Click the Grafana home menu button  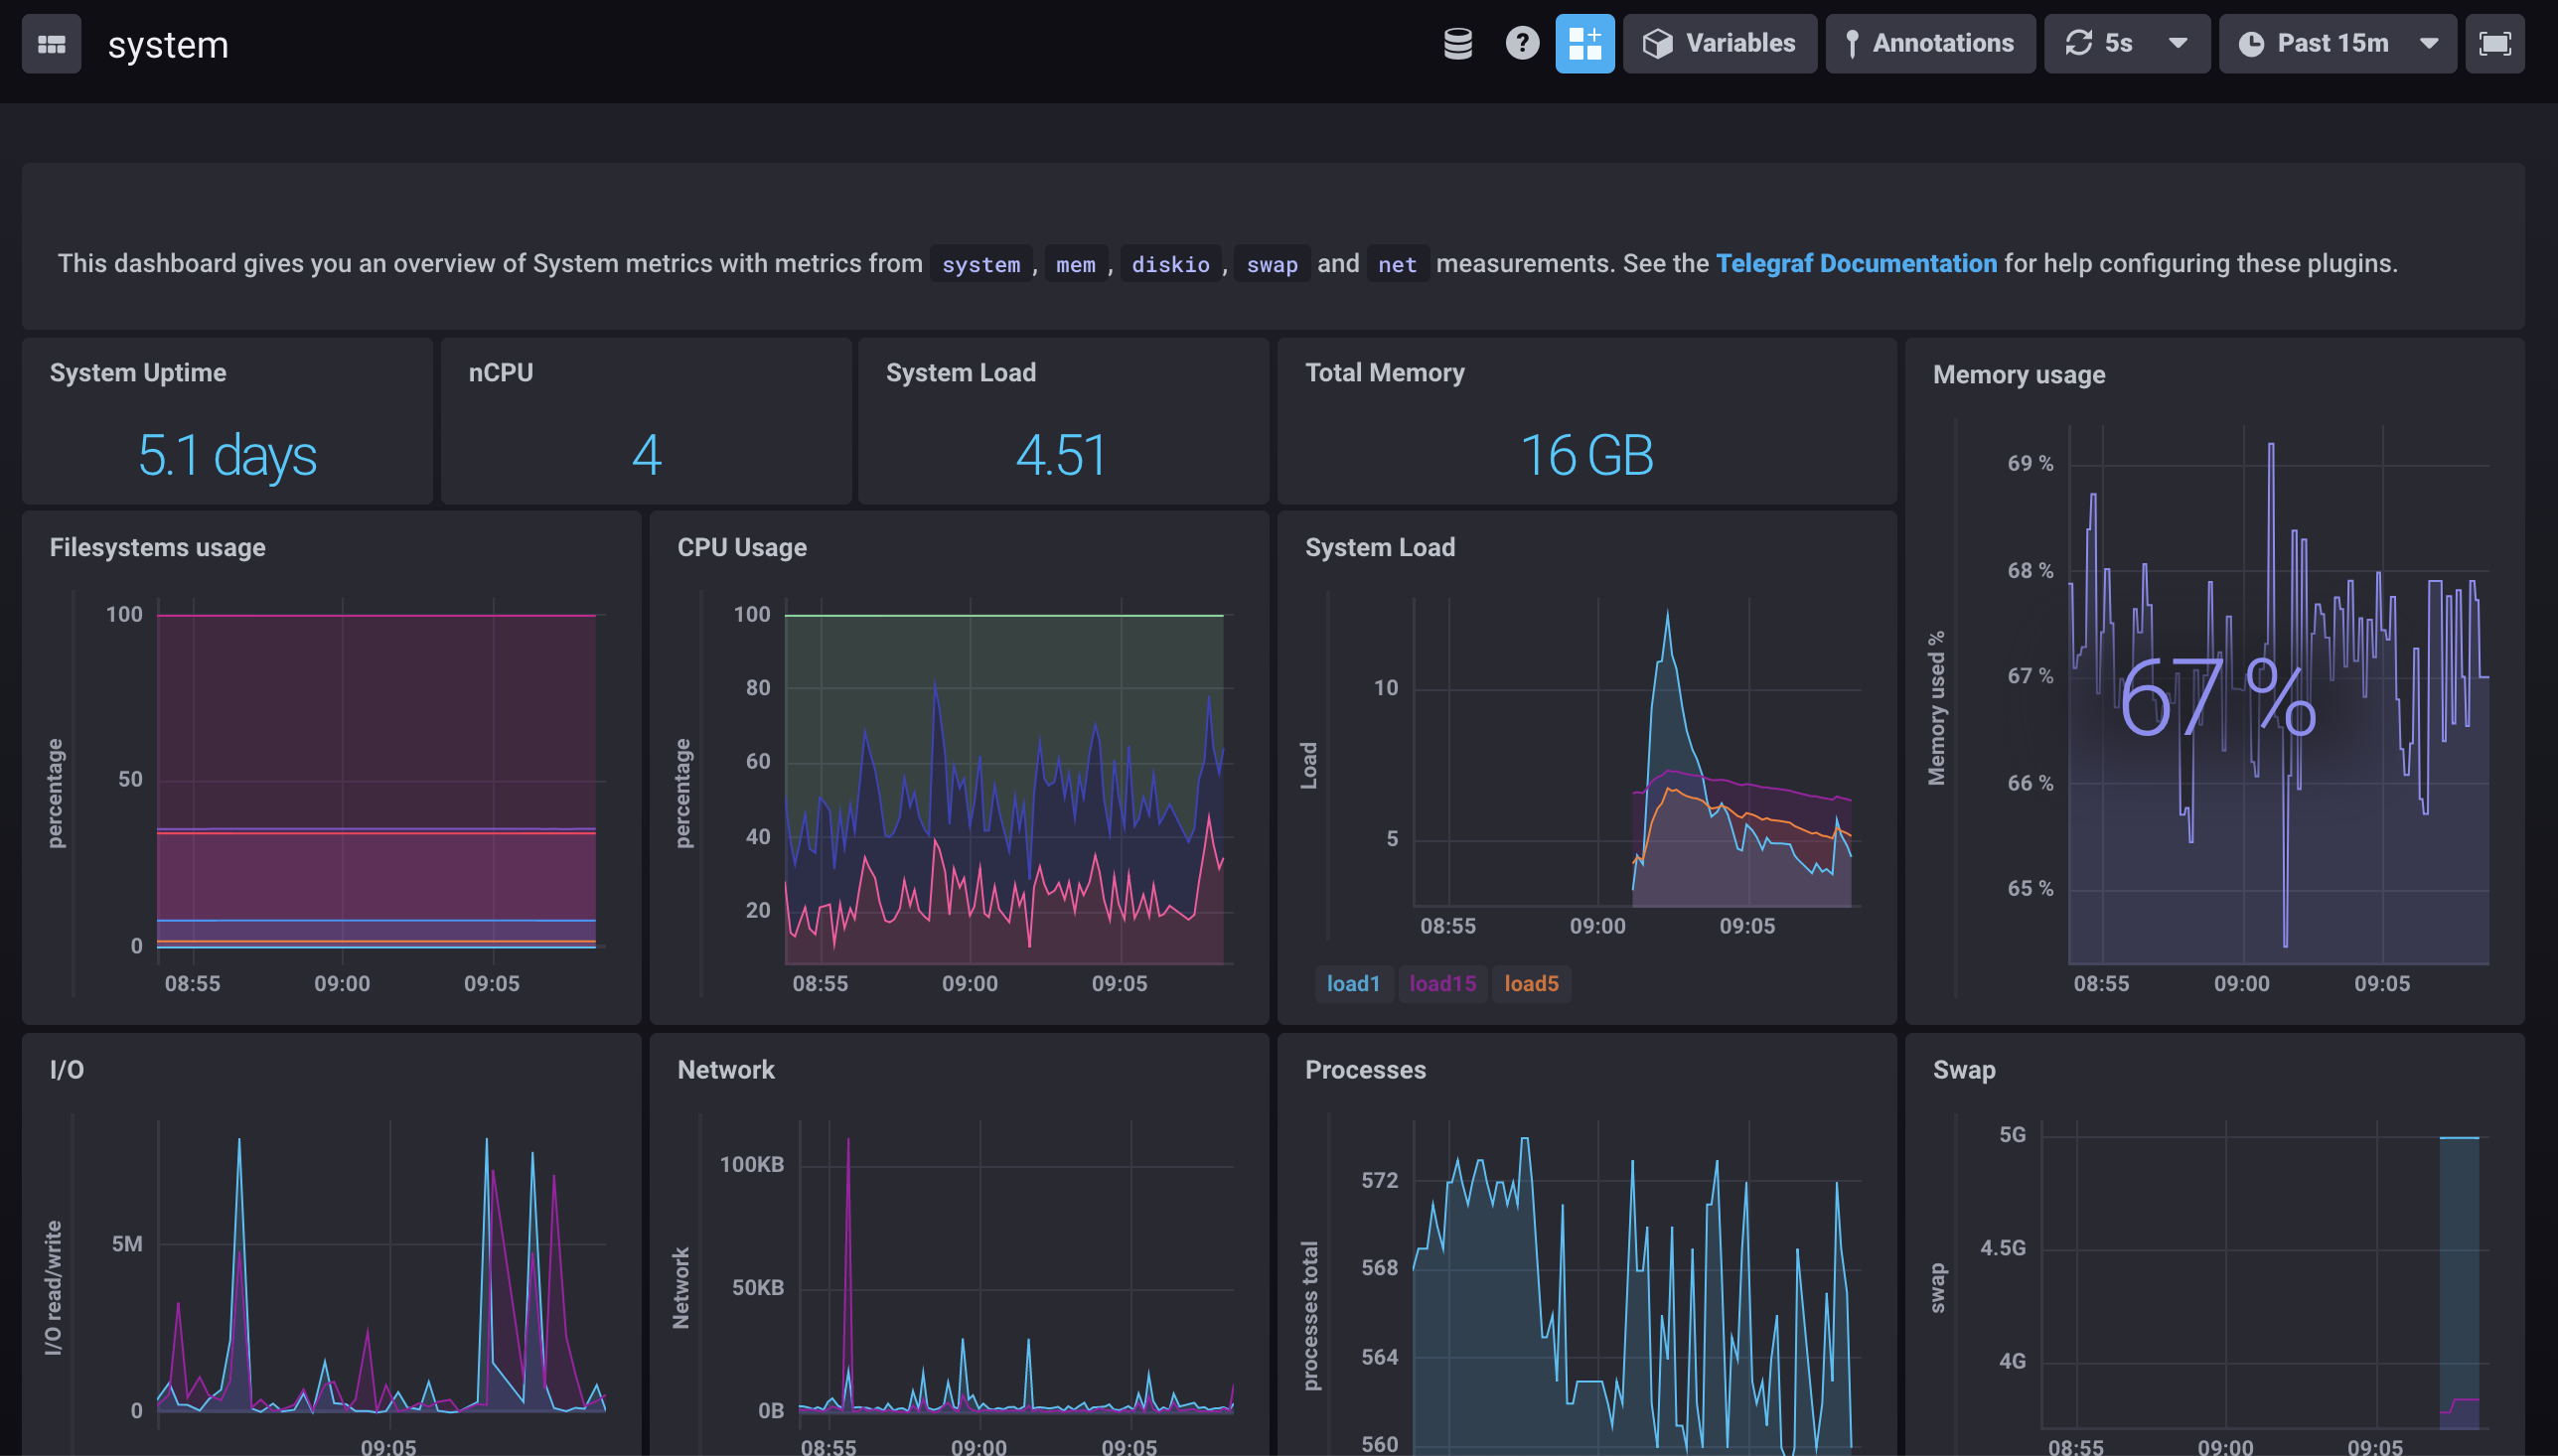point(51,44)
